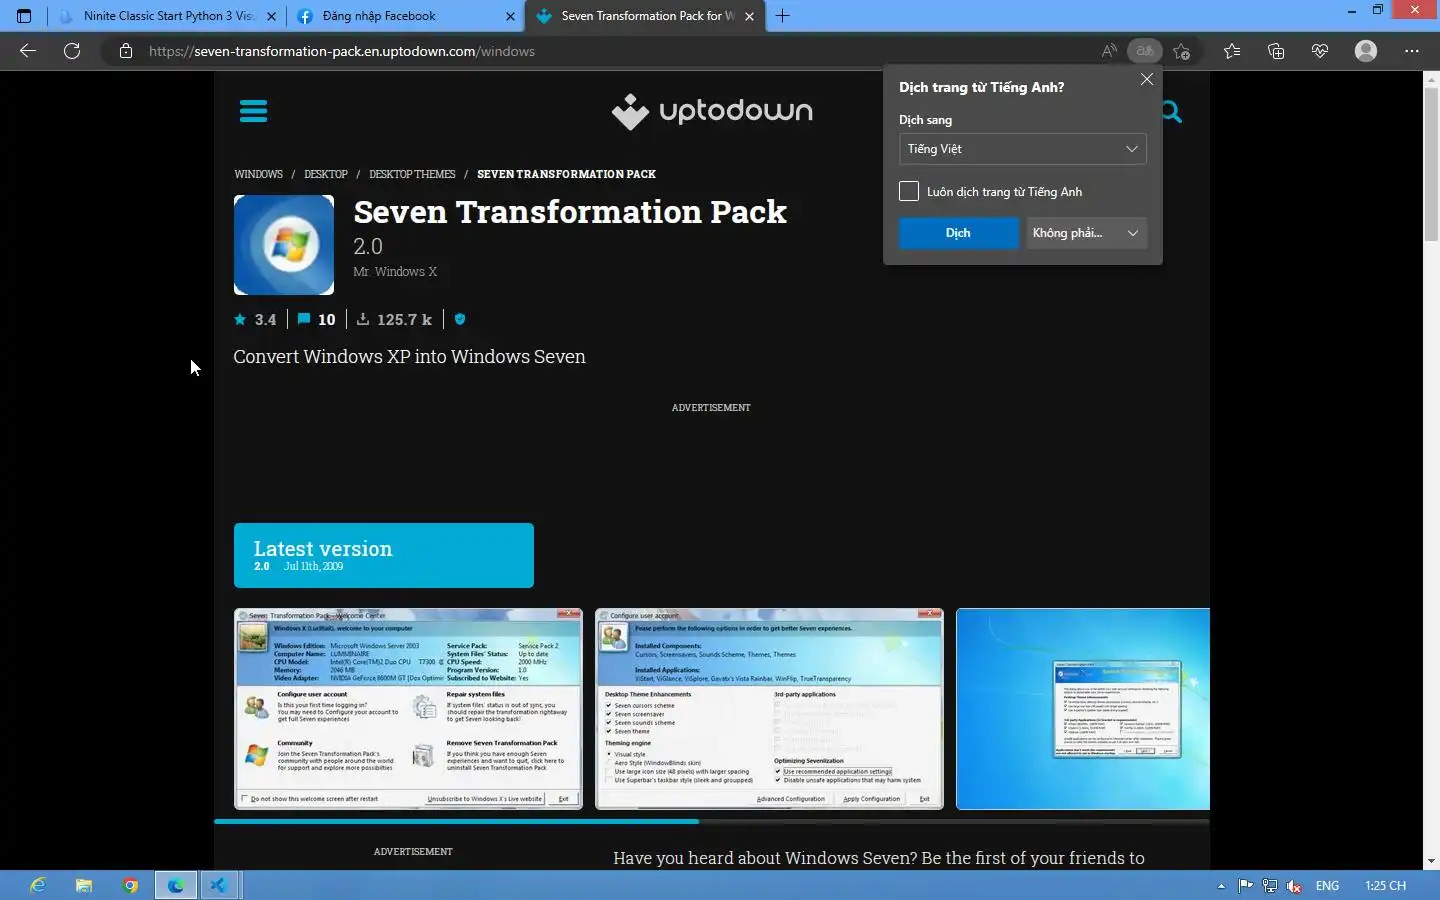Image resolution: width=1440 pixels, height=900 pixels.
Task: Click the network tray icon
Action: click(x=1270, y=886)
